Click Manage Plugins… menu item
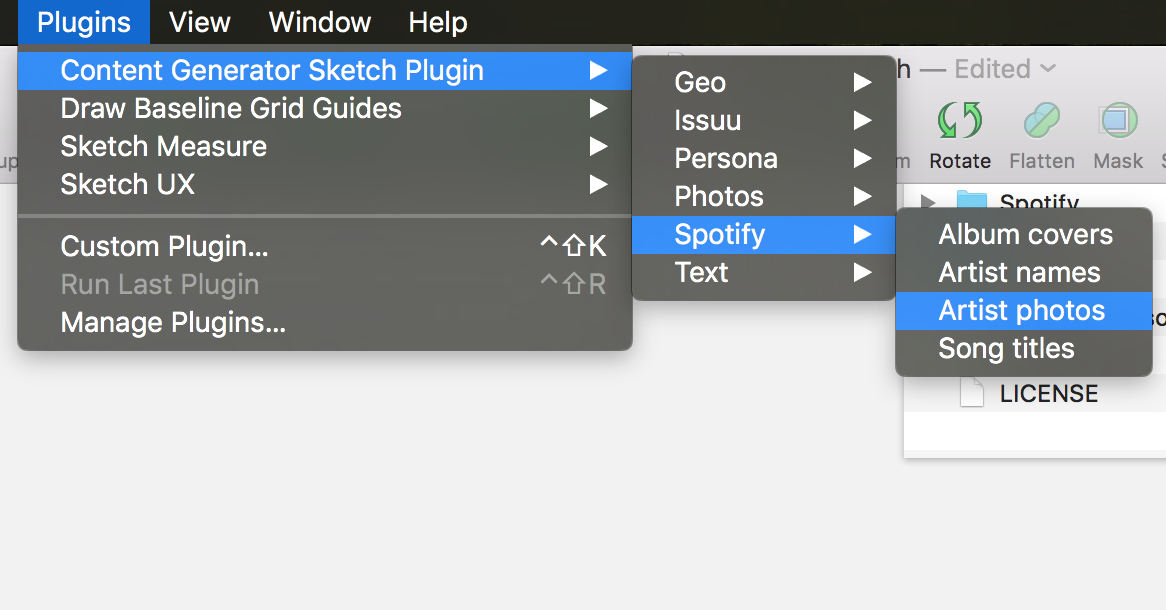The height and width of the screenshot is (610, 1166). tap(173, 323)
